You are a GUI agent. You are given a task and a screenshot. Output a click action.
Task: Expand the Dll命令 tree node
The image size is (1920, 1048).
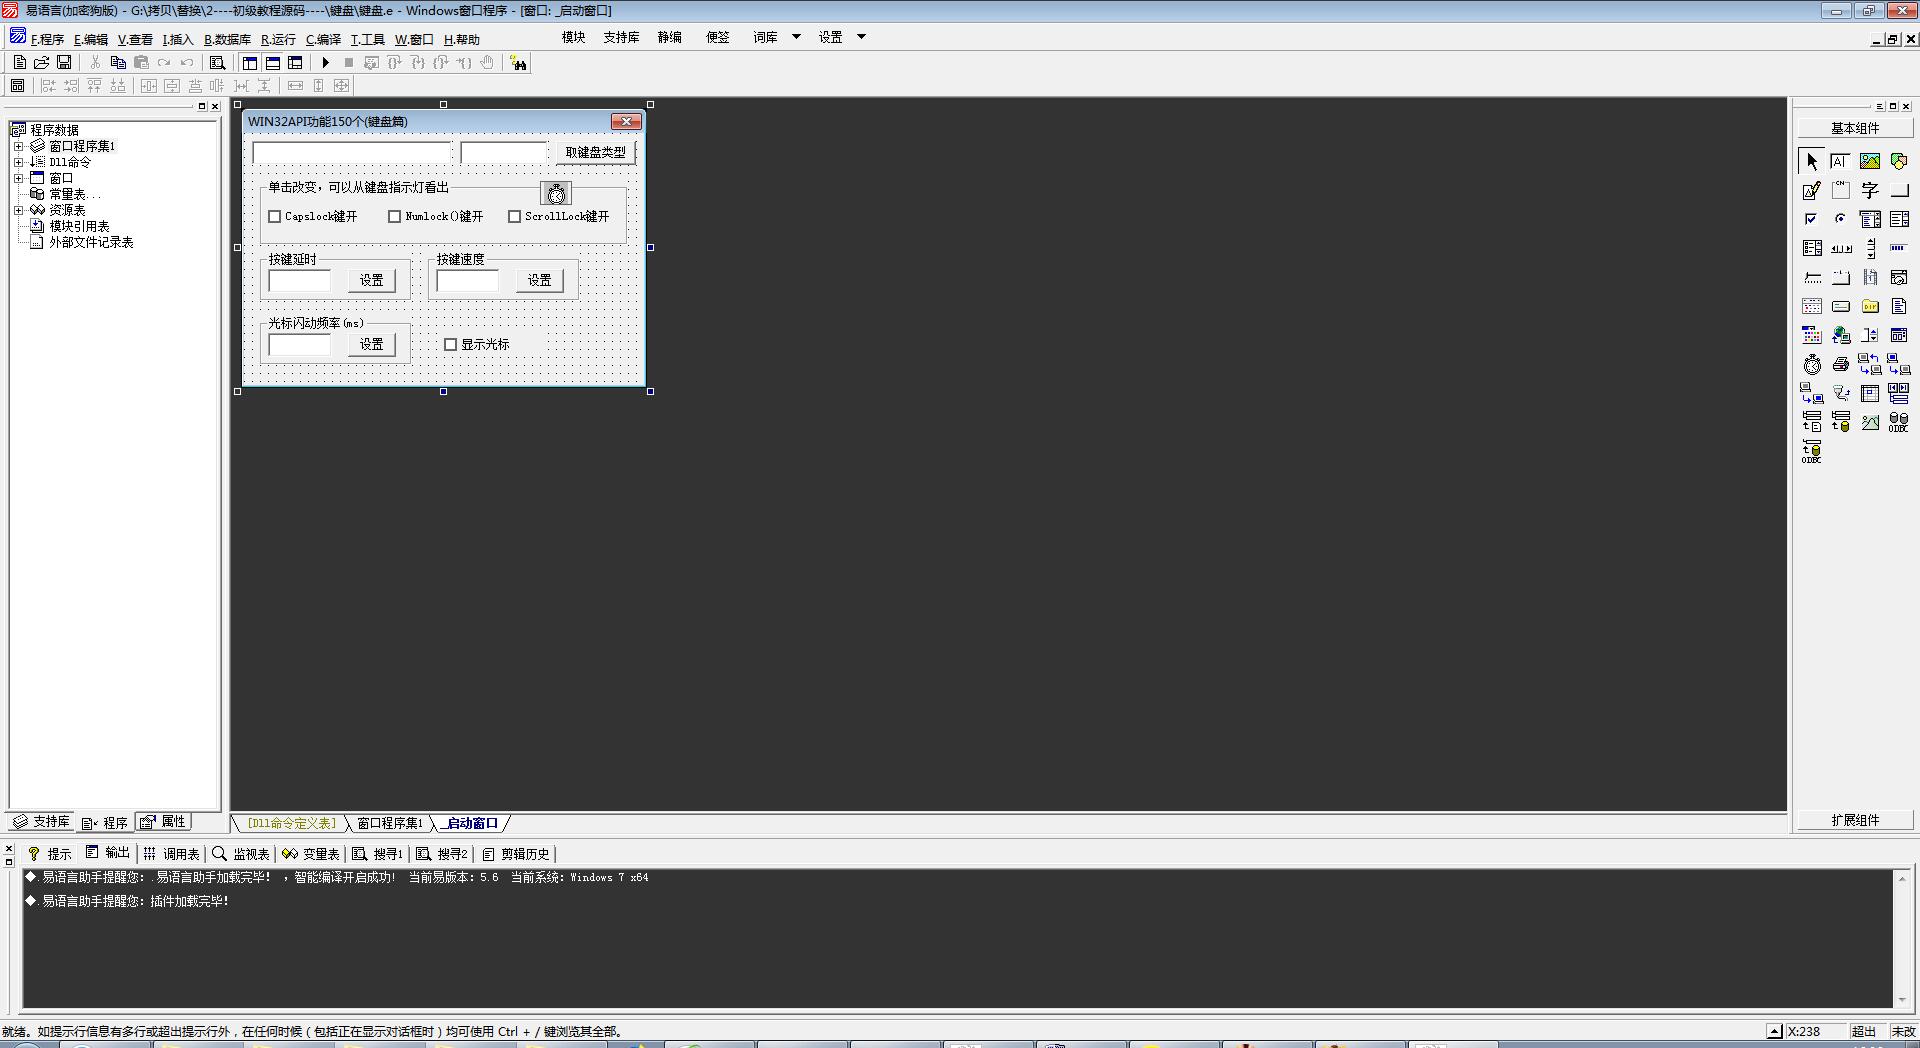tap(18, 162)
